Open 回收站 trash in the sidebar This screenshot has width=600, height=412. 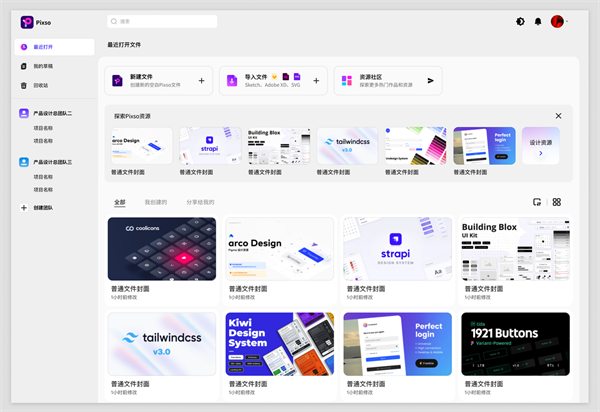click(41, 85)
